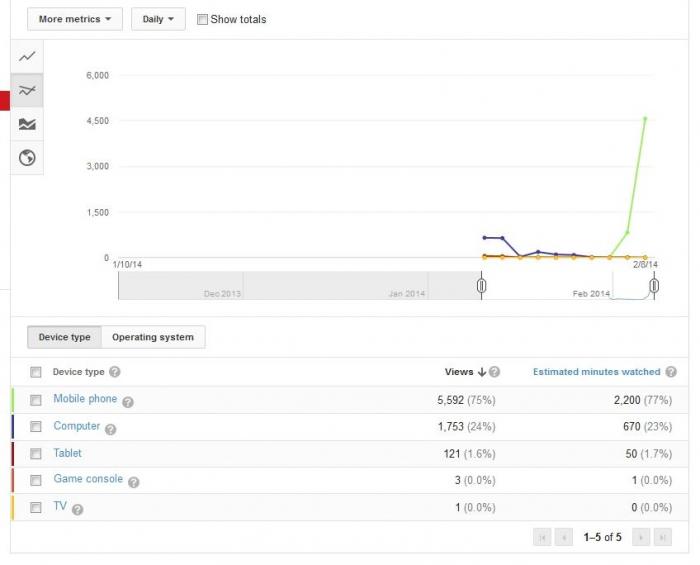Screen dimensions: 700x565
Task: Select the multi-line chart view icon
Action: click(27, 91)
